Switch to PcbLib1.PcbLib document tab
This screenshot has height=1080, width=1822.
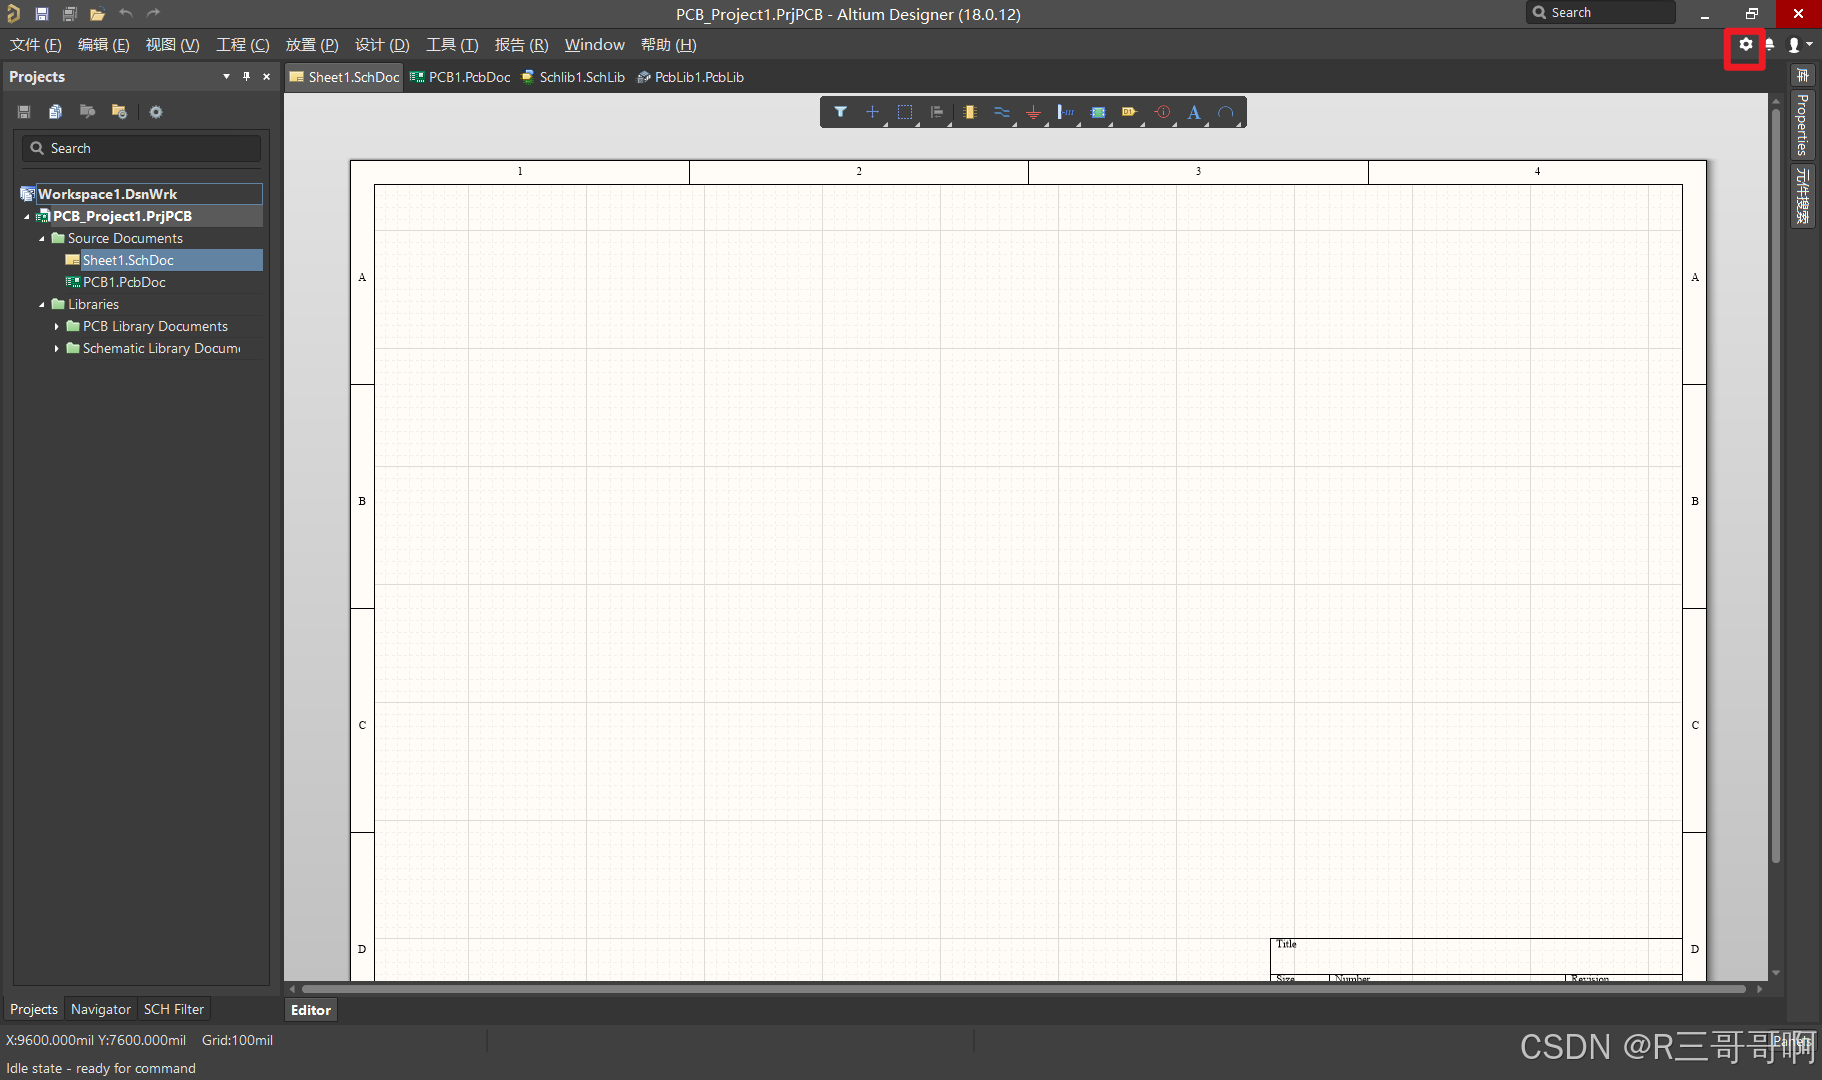click(x=691, y=77)
